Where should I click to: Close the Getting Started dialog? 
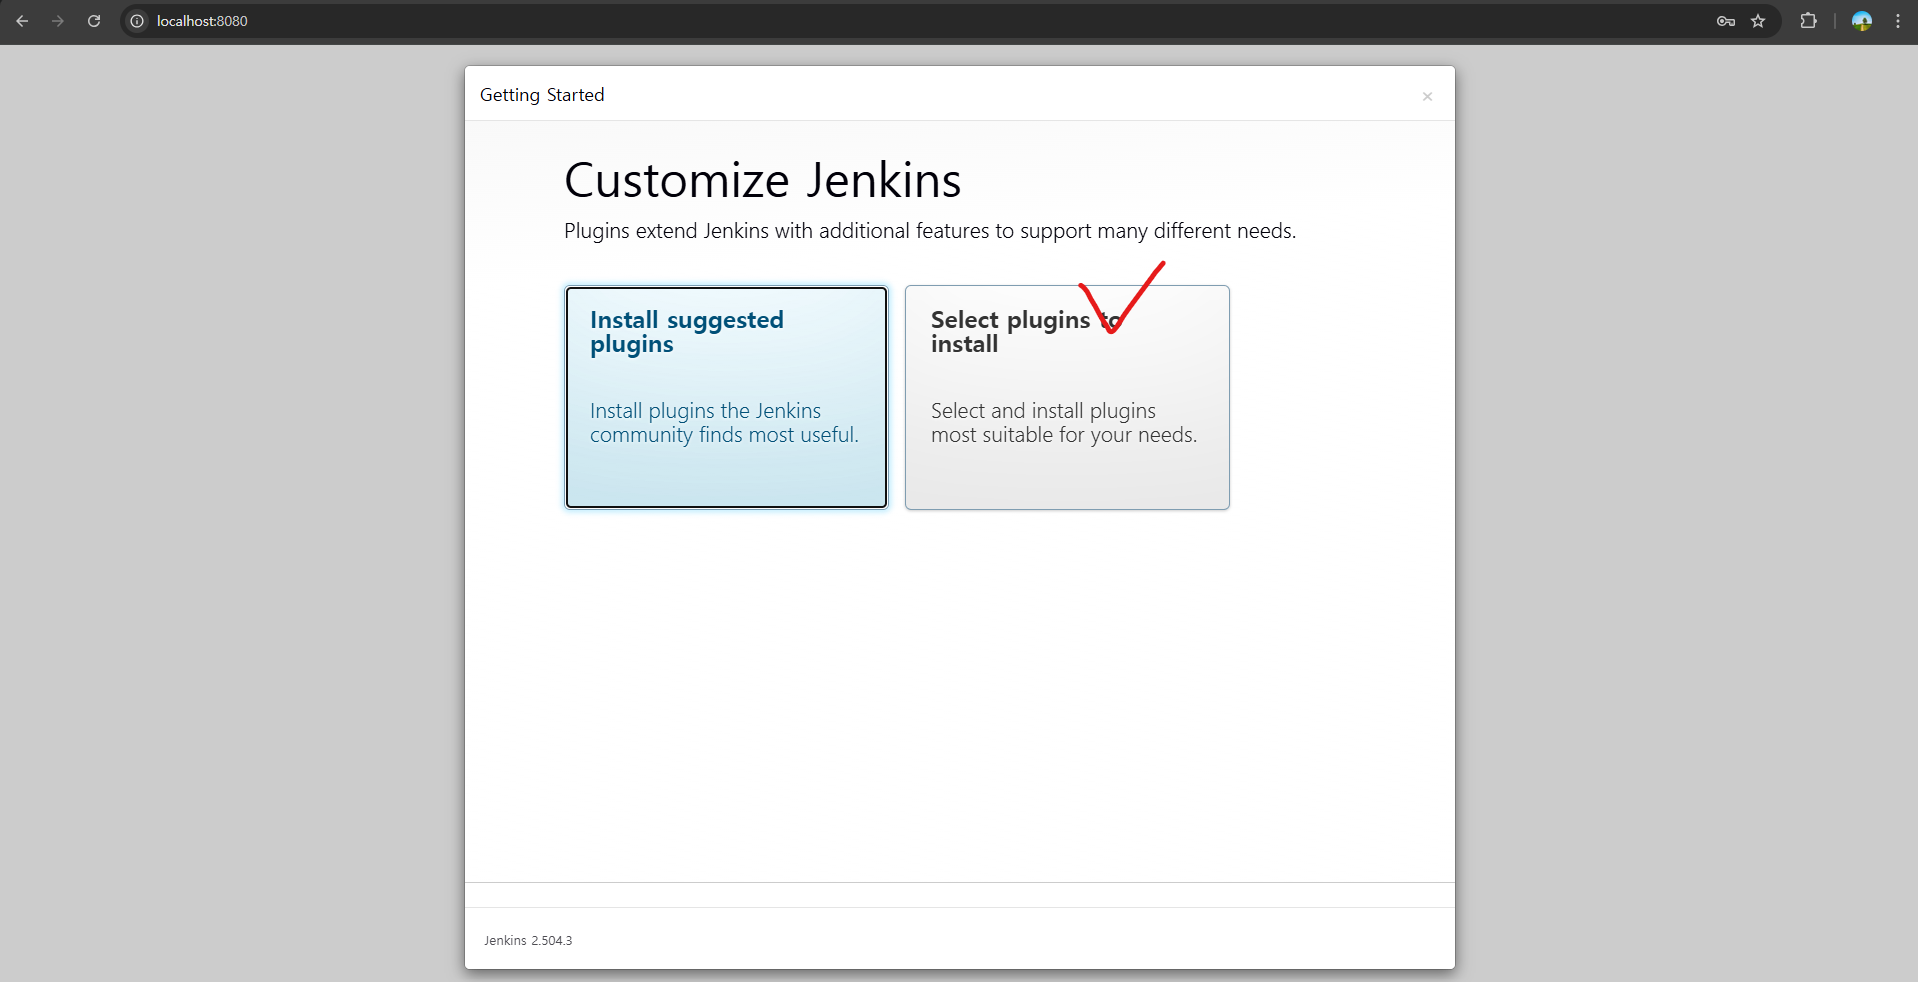[x=1427, y=96]
